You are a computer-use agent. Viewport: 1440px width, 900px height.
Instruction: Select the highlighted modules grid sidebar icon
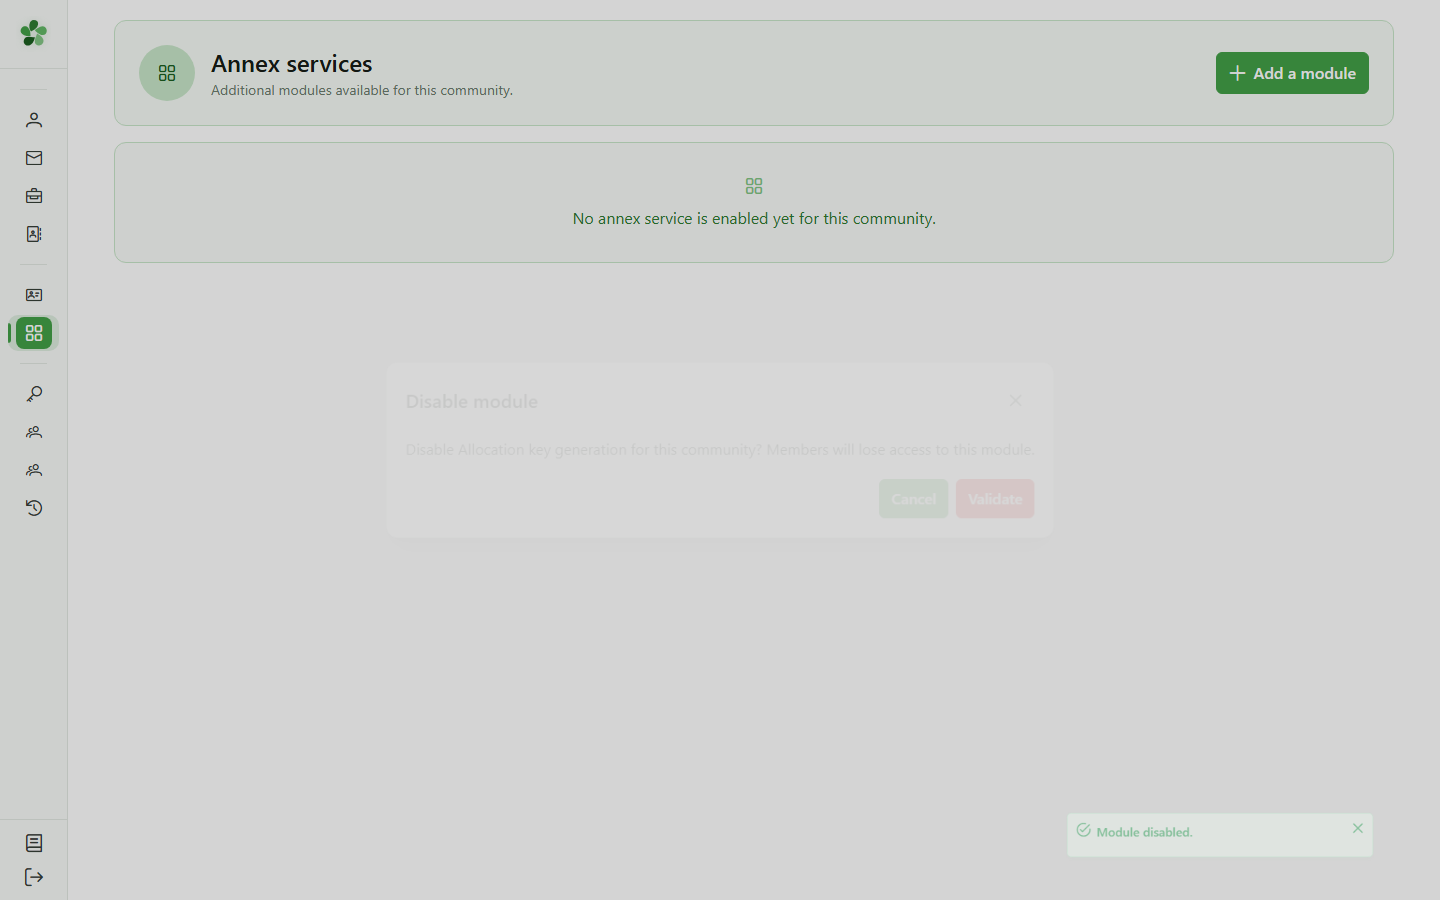click(x=34, y=333)
